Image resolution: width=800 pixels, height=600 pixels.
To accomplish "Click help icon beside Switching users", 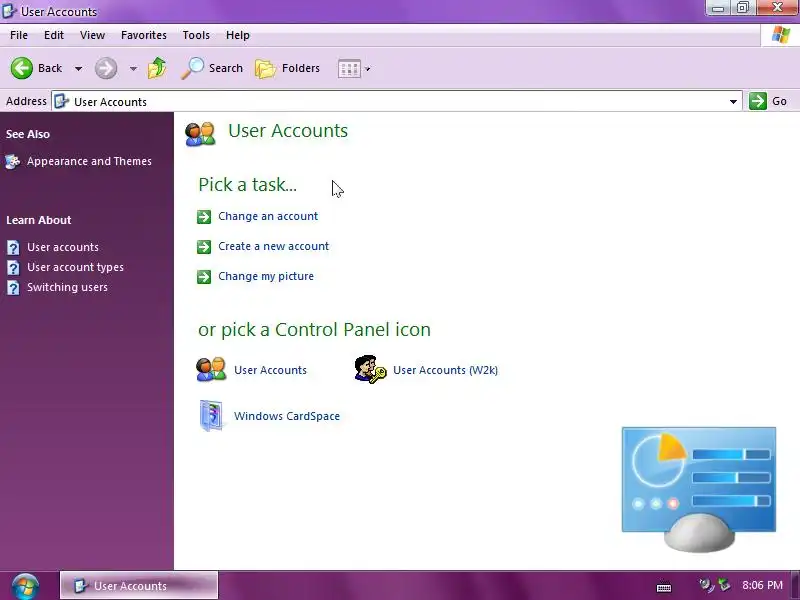I will coord(13,288).
